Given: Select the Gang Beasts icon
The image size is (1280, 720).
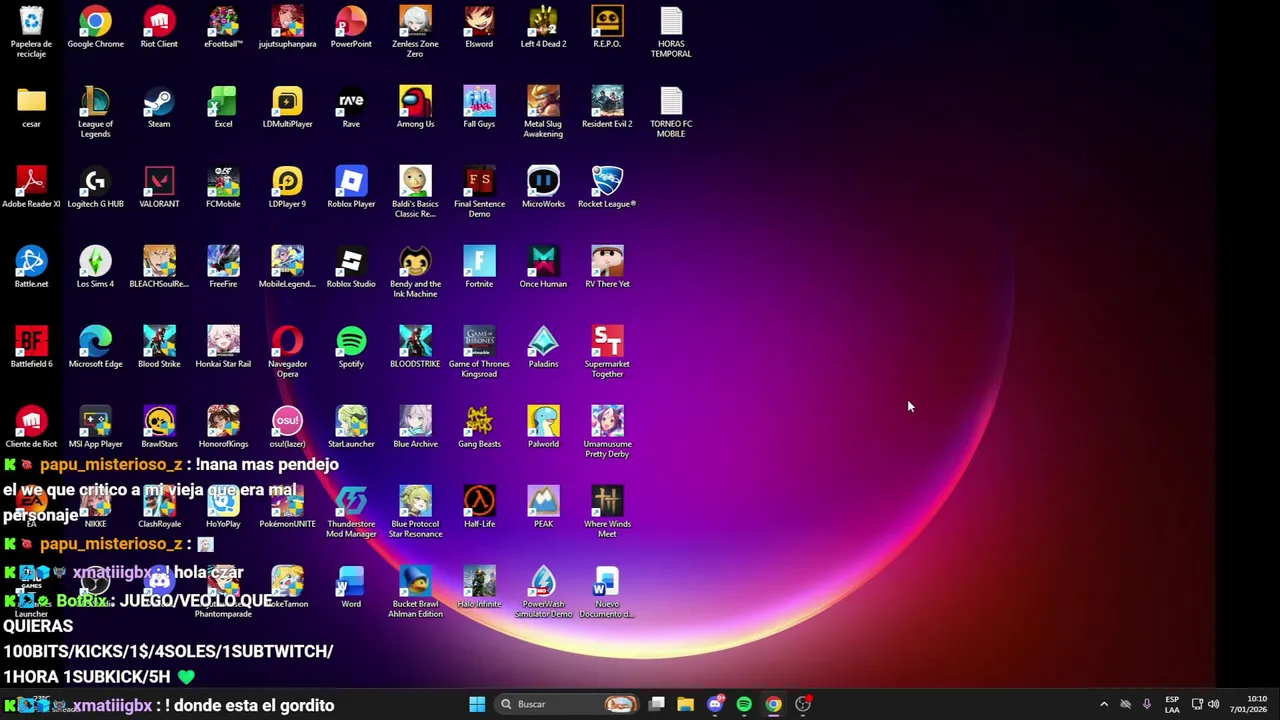Looking at the screenshot, I should [479, 427].
